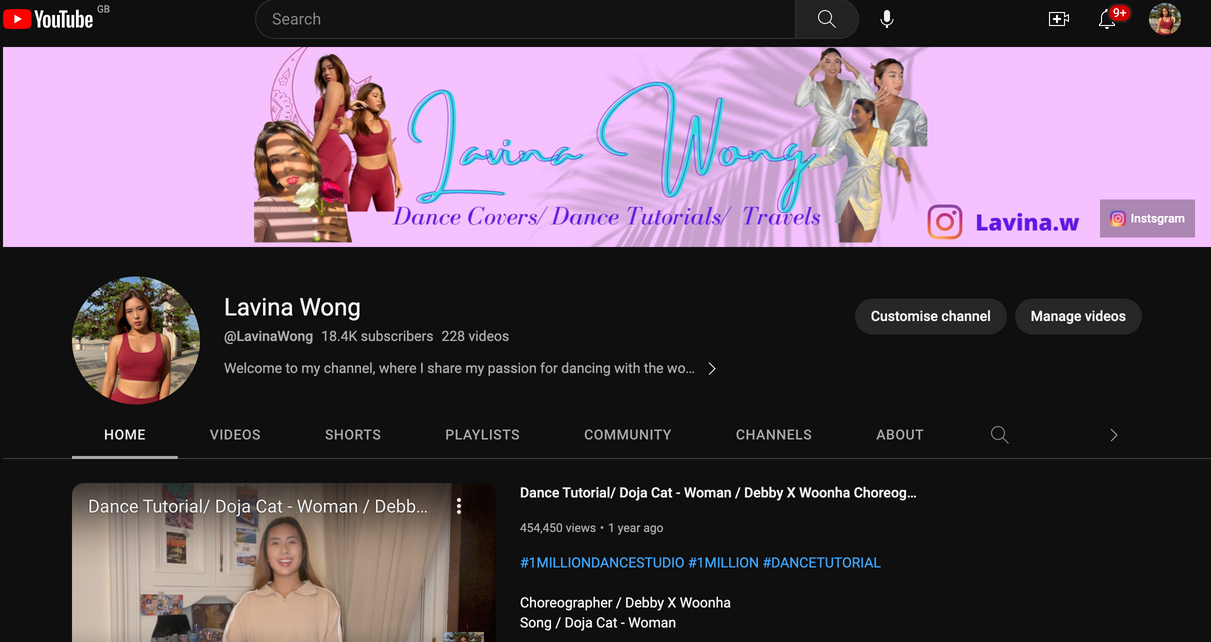Open the notifications bell
Screen dimensions: 1211x642
1107,19
